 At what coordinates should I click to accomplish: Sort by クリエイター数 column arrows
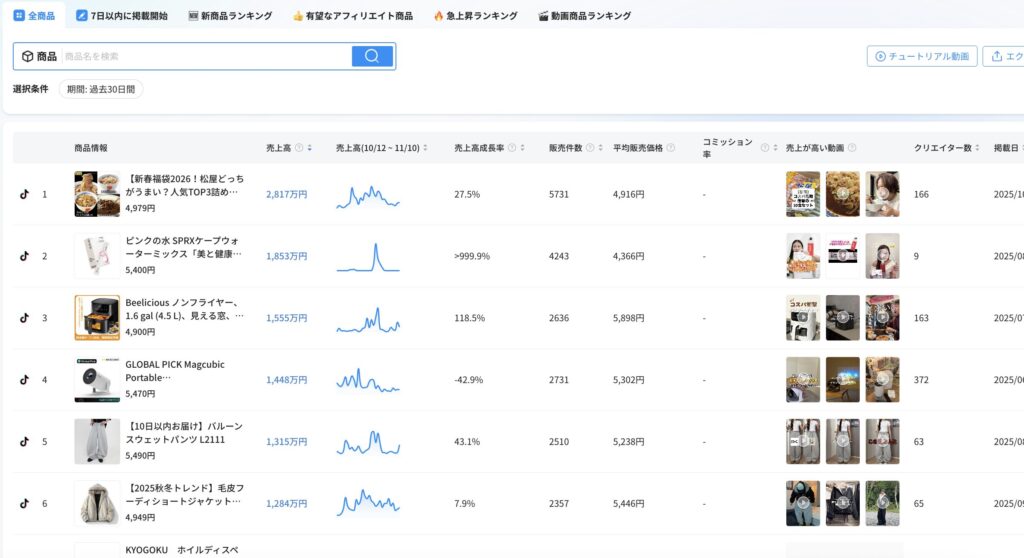point(978,148)
